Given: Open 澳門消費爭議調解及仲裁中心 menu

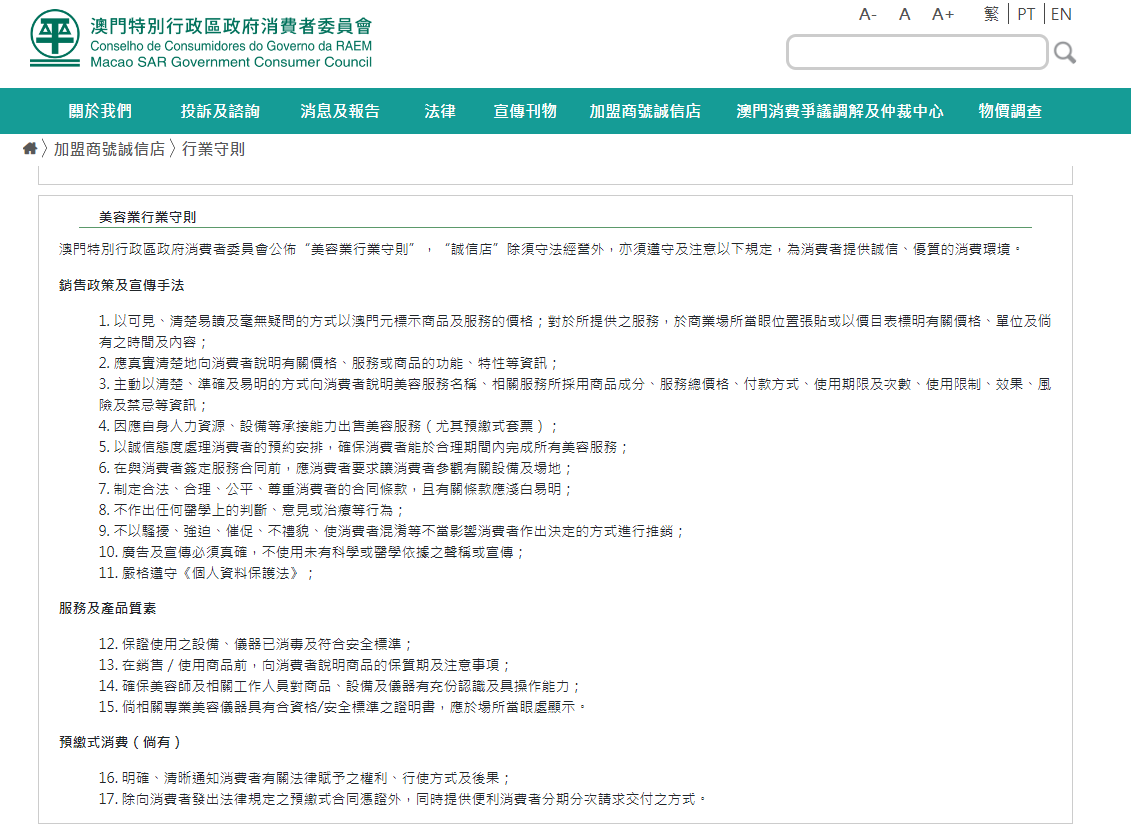Looking at the screenshot, I should pos(839,111).
